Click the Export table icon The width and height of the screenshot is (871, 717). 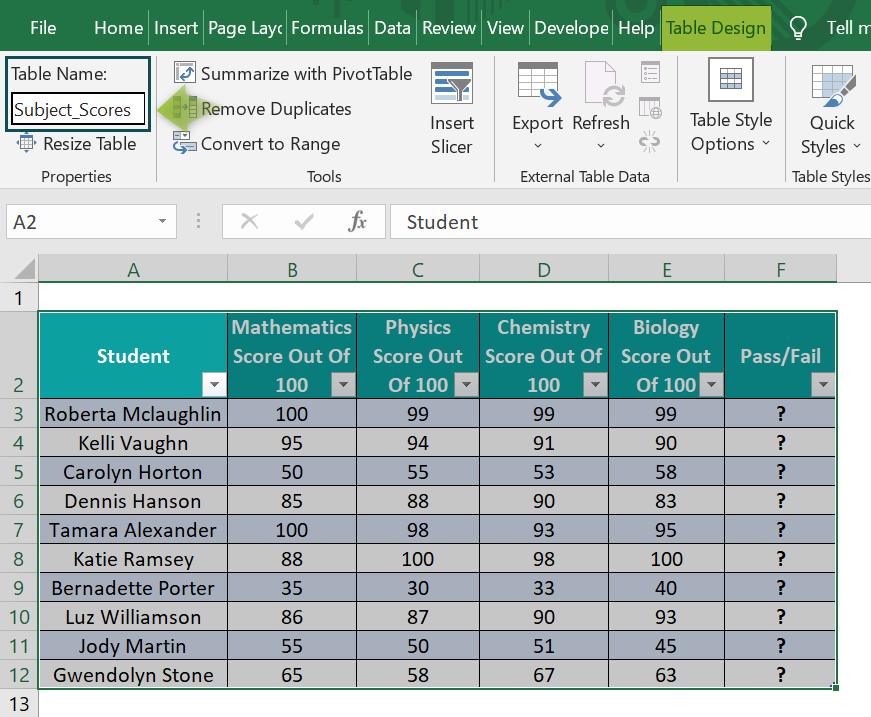pyautogui.click(x=539, y=84)
